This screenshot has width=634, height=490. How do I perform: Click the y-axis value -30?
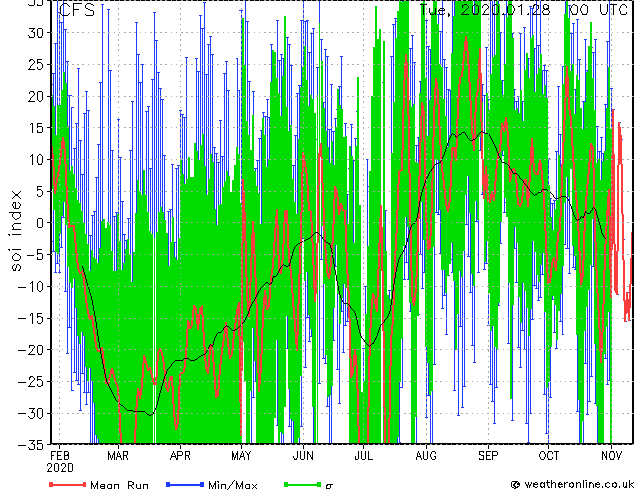point(30,413)
